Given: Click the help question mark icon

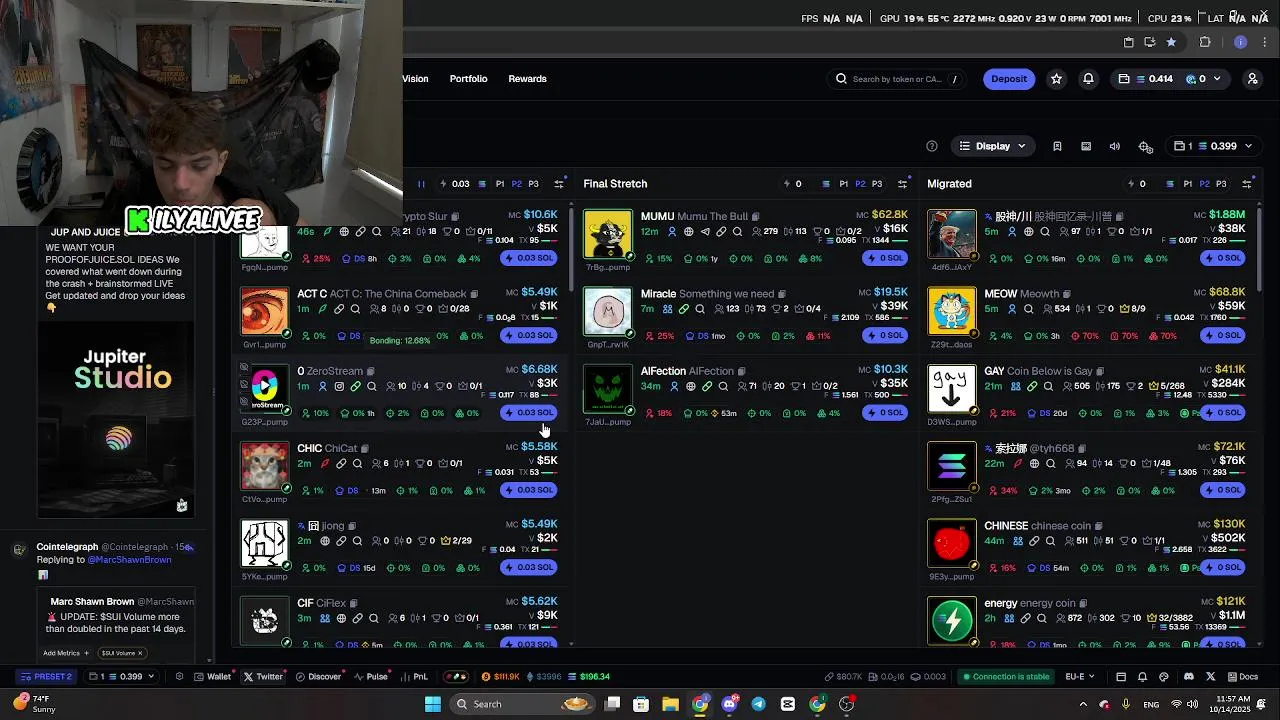Looking at the screenshot, I should (932, 146).
